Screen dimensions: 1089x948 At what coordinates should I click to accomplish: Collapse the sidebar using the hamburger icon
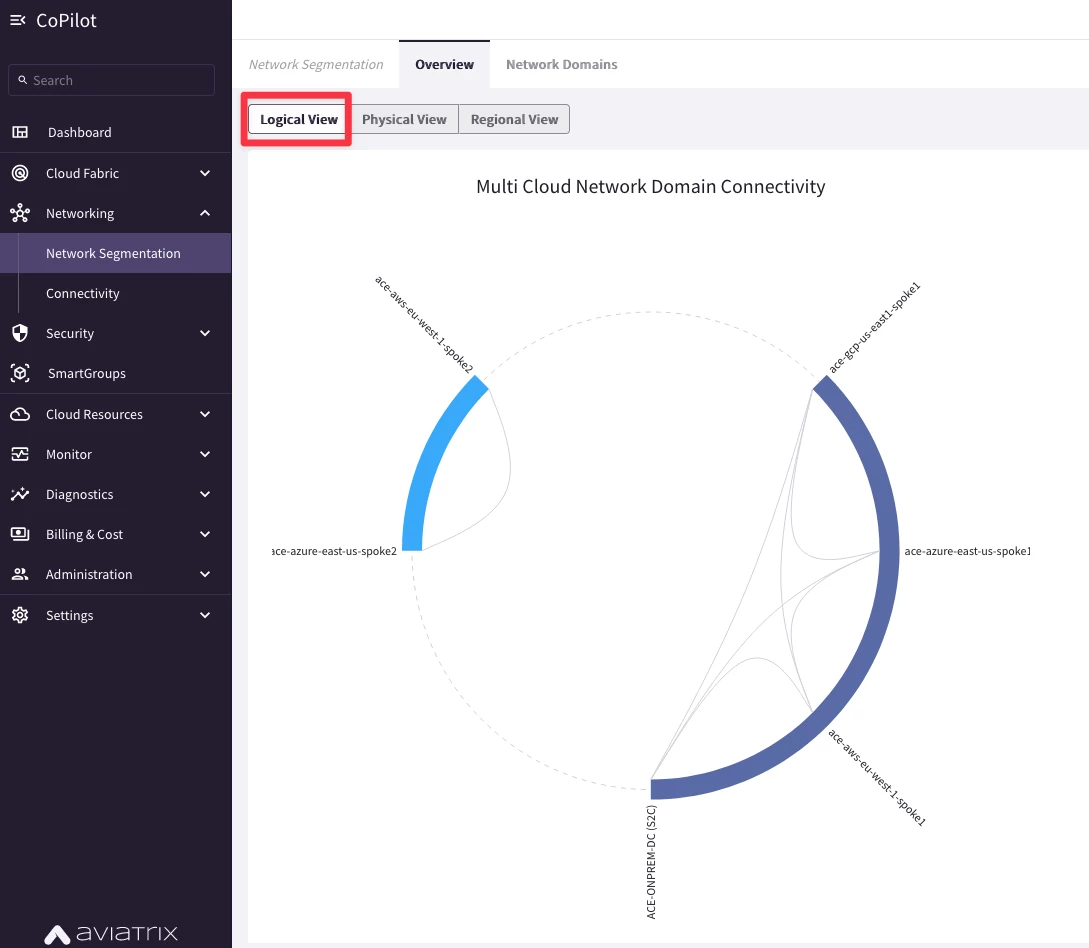(x=18, y=20)
